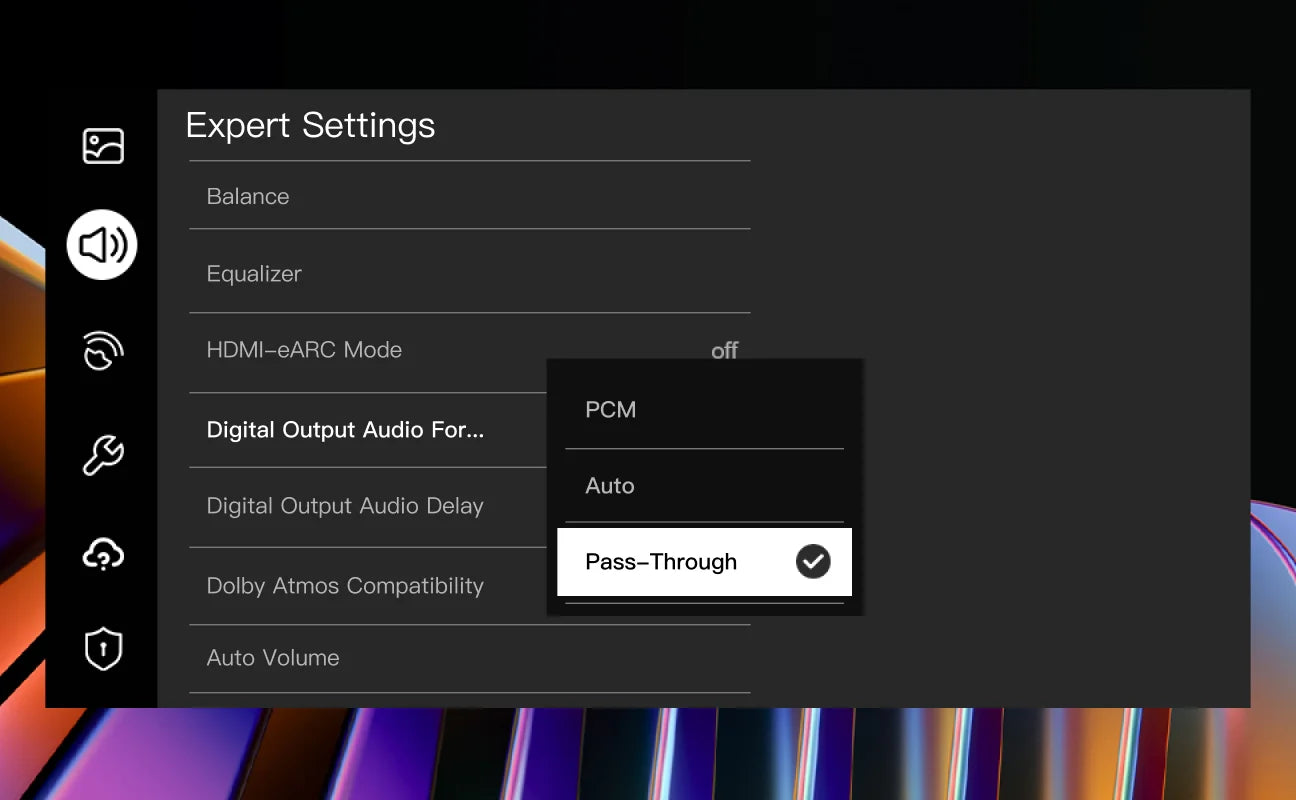This screenshot has width=1296, height=800.
Task: Open the General wrench icon
Action: pyautogui.click(x=102, y=455)
